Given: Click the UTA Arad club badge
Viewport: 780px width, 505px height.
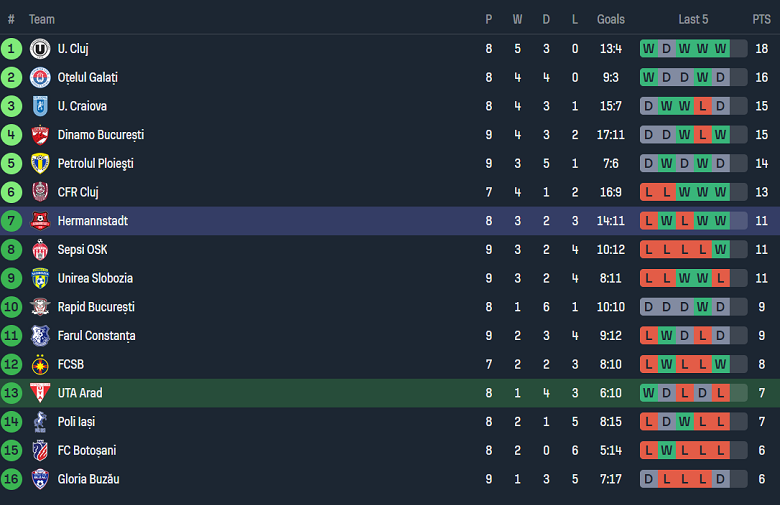Looking at the screenshot, I should 40,393.
